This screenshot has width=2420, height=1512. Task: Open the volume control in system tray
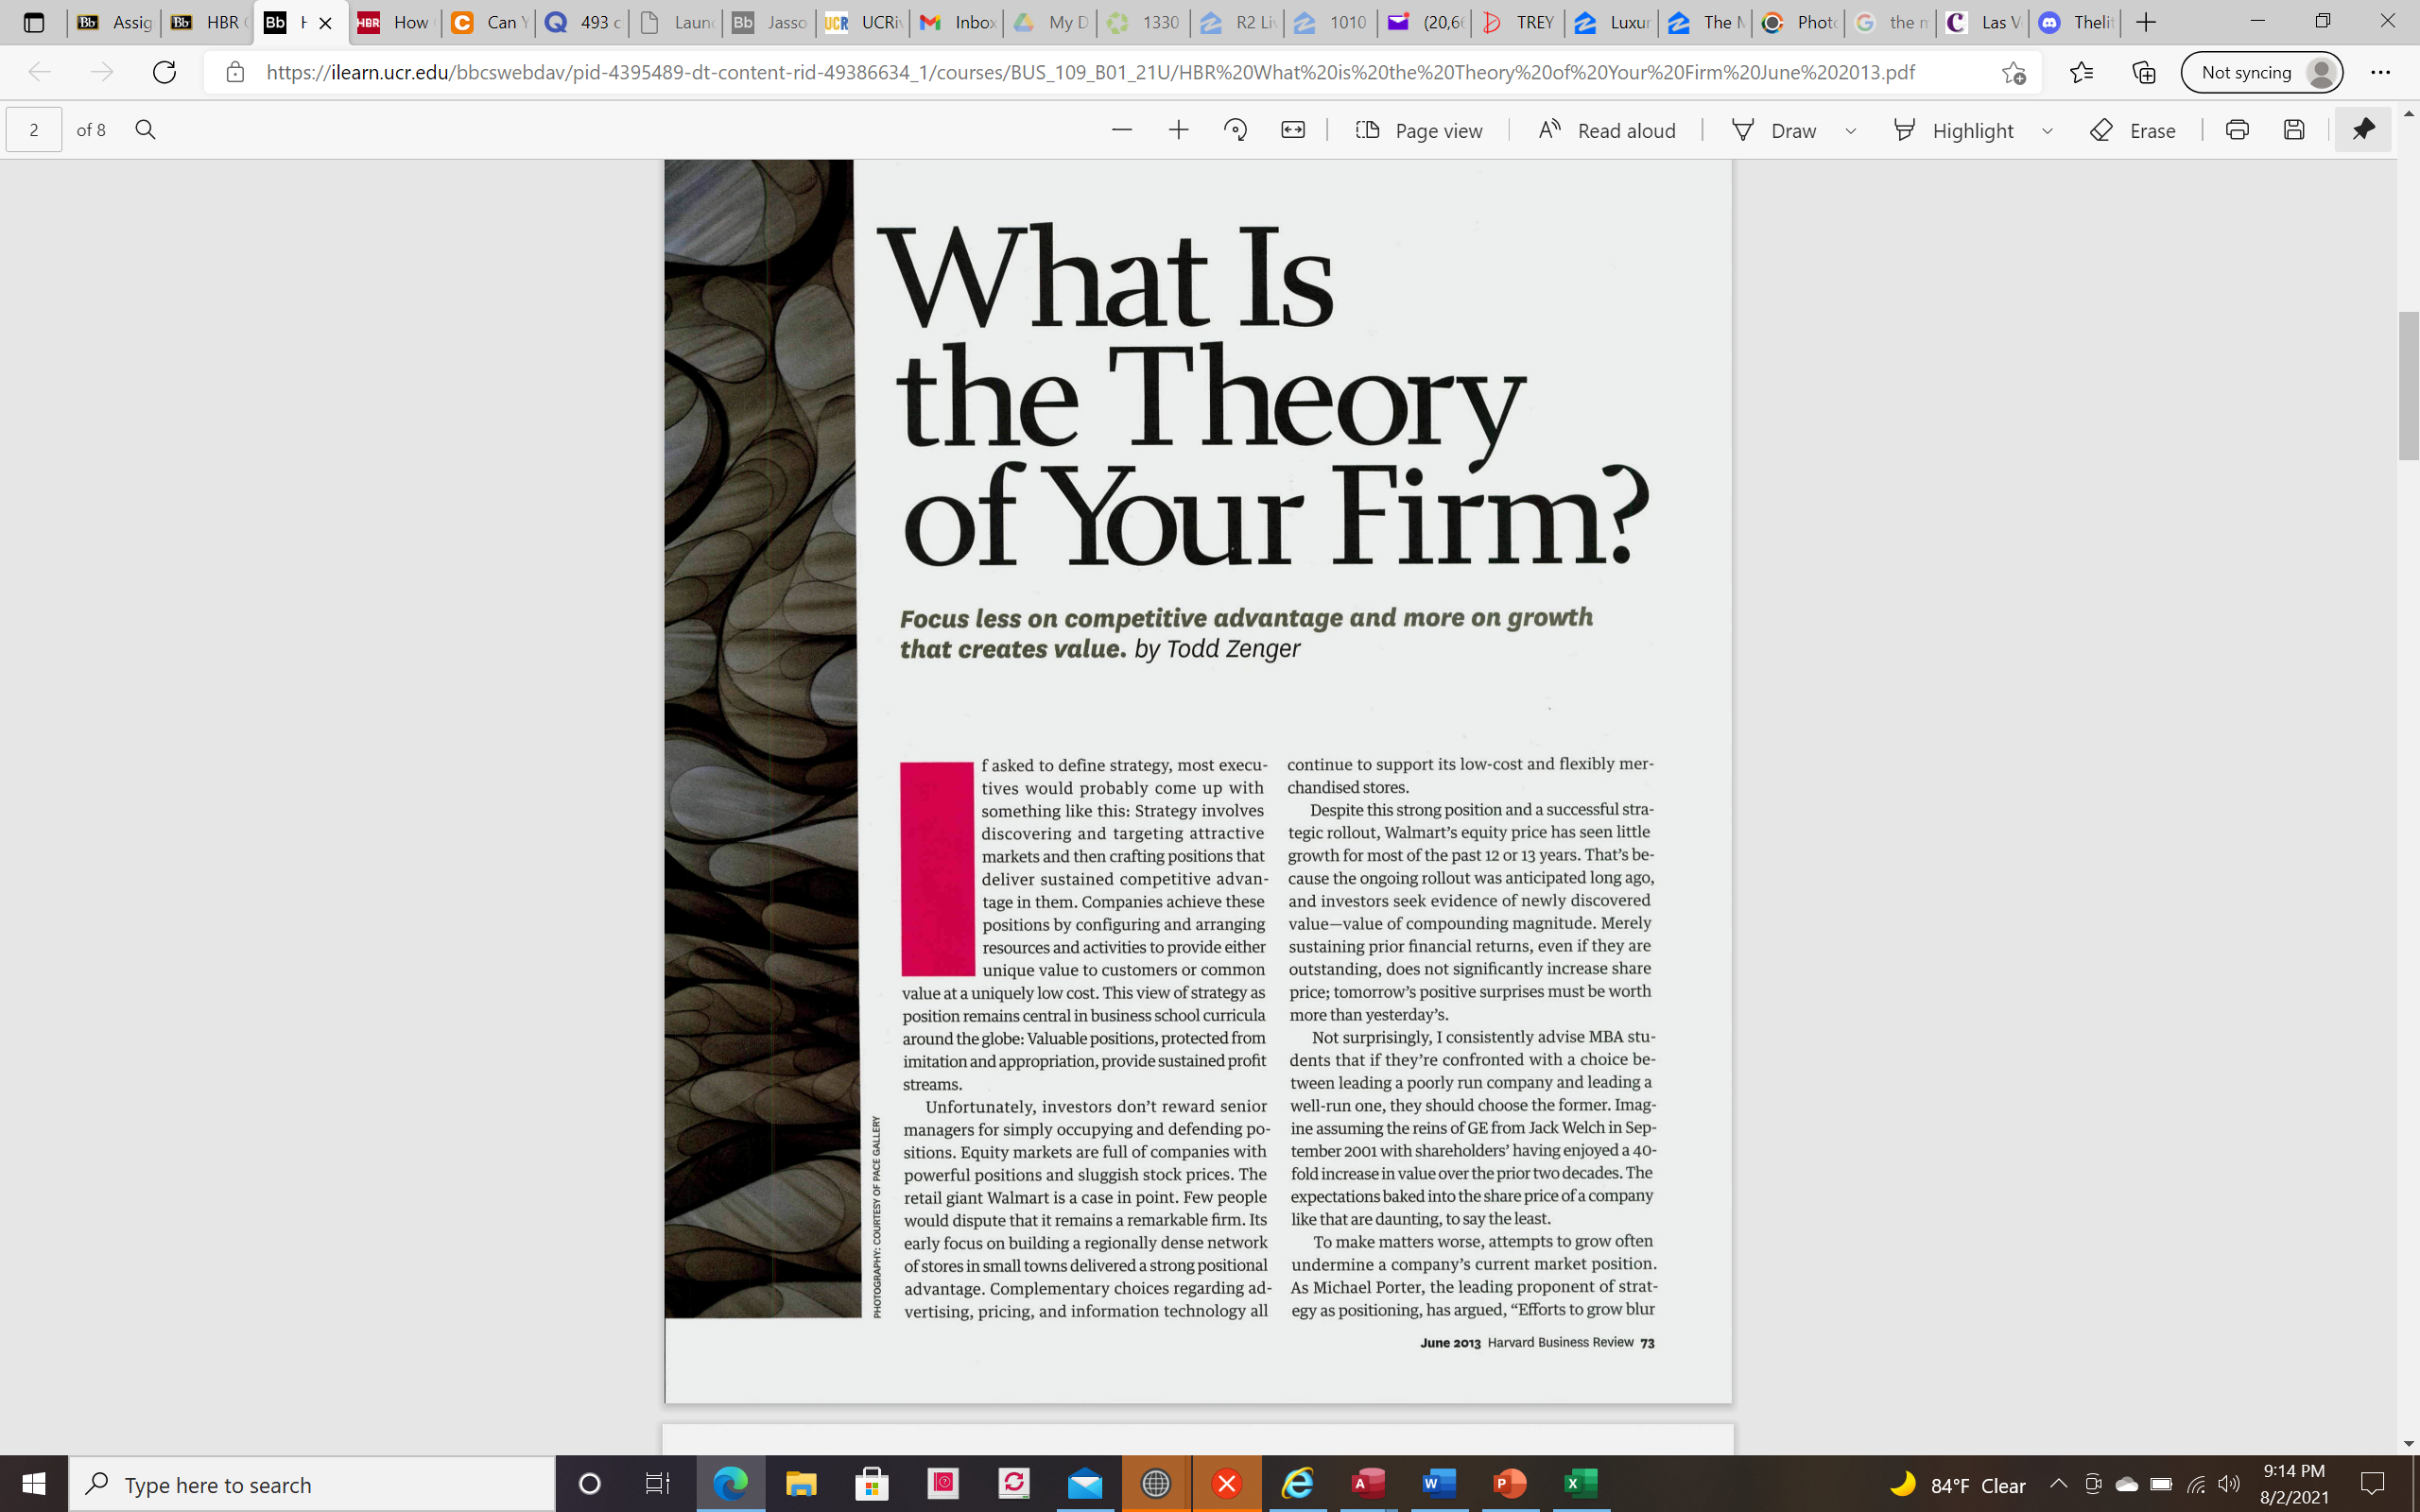(2228, 1484)
